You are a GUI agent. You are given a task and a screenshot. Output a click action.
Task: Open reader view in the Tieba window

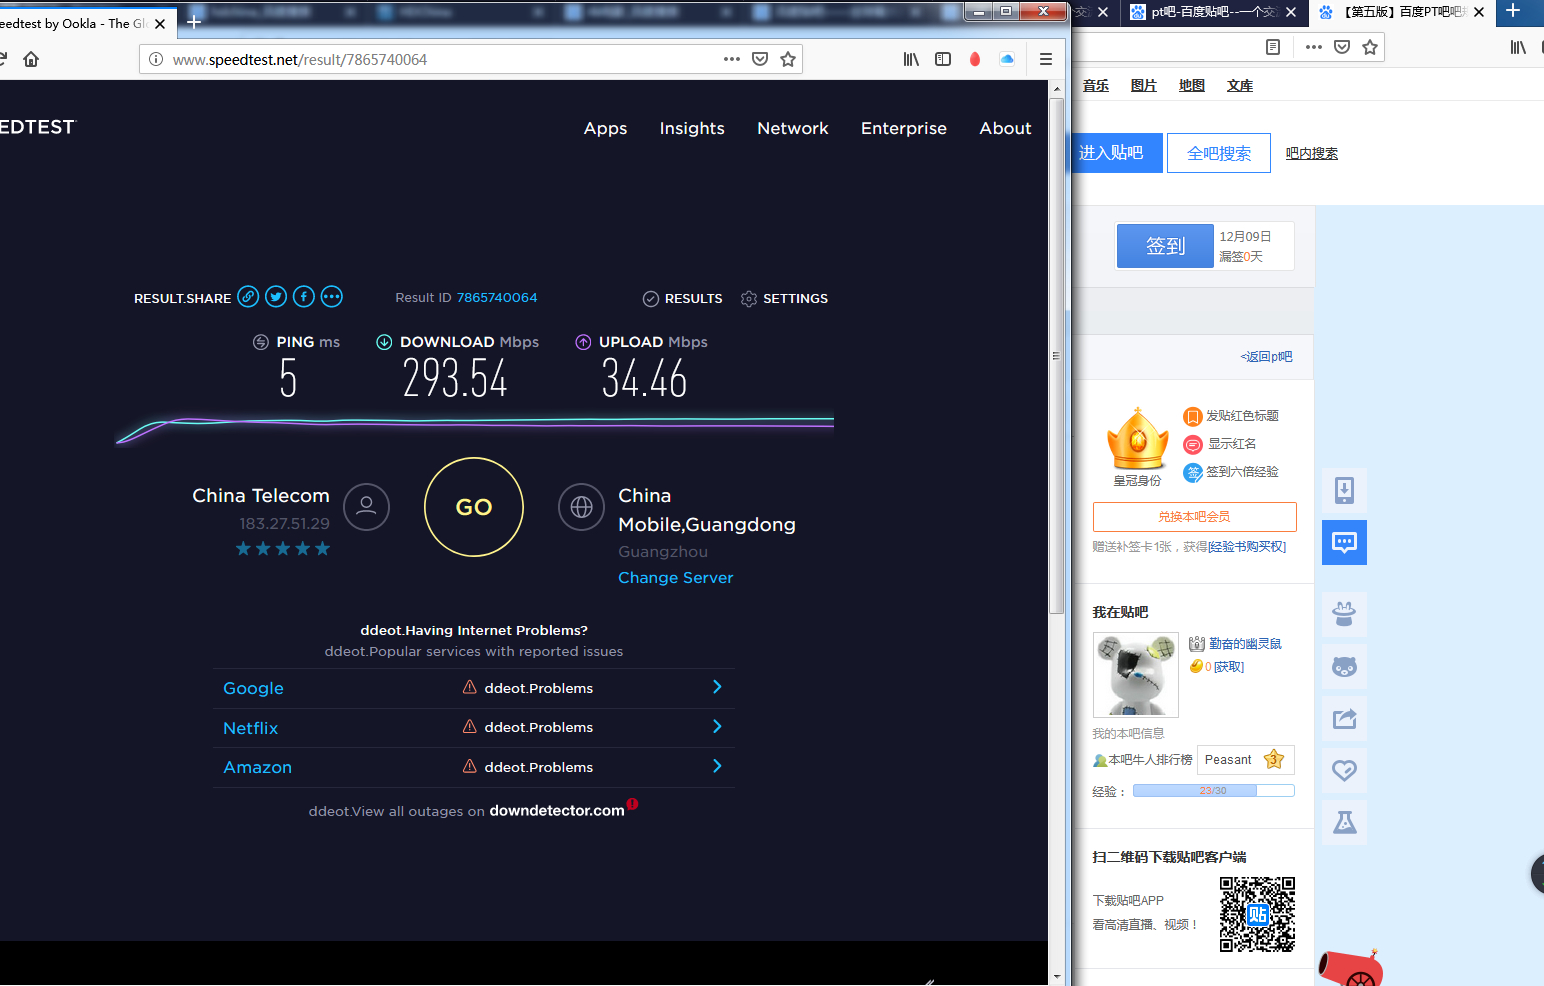[x=1273, y=47]
